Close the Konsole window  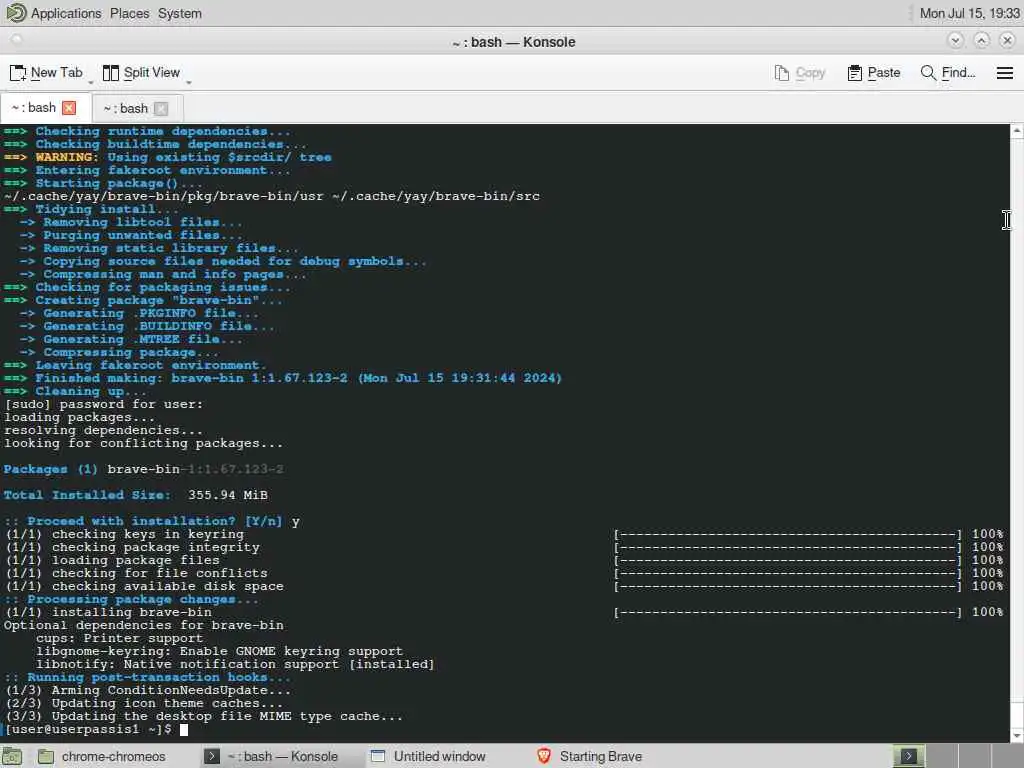point(1007,40)
